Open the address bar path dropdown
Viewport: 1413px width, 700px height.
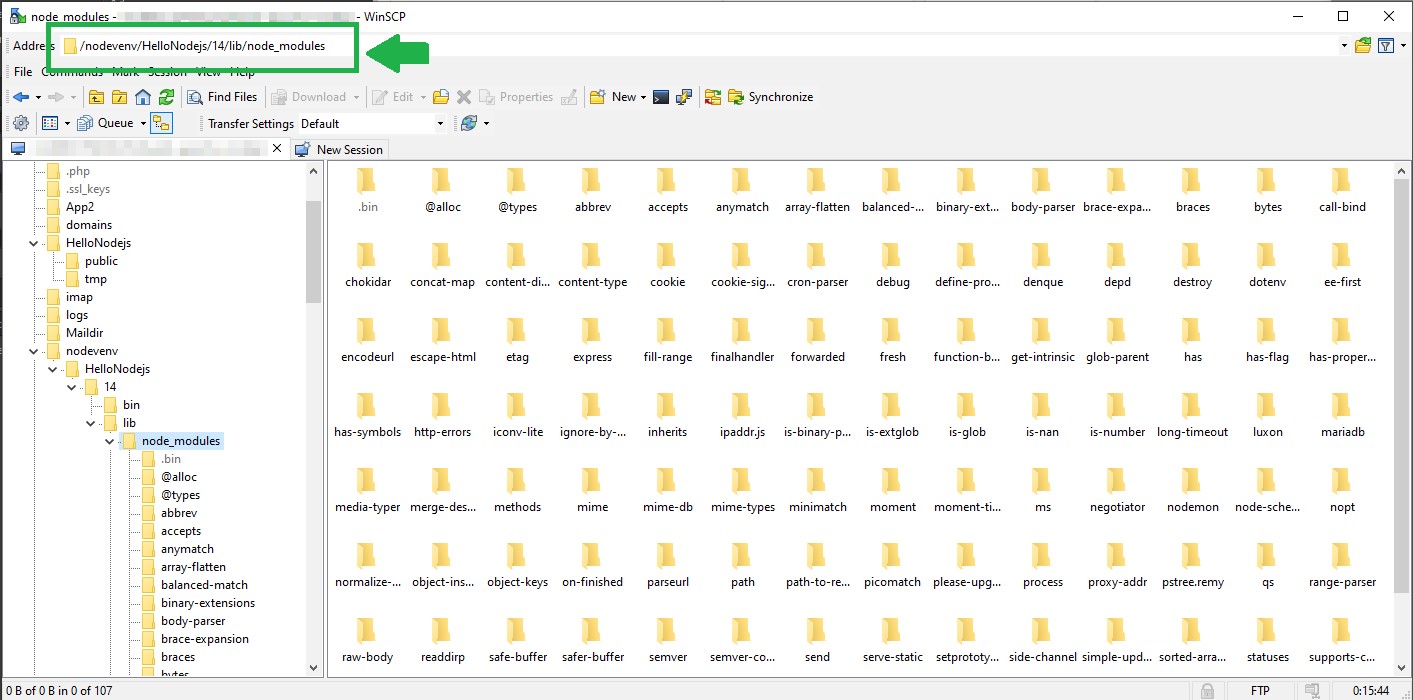tap(1344, 45)
